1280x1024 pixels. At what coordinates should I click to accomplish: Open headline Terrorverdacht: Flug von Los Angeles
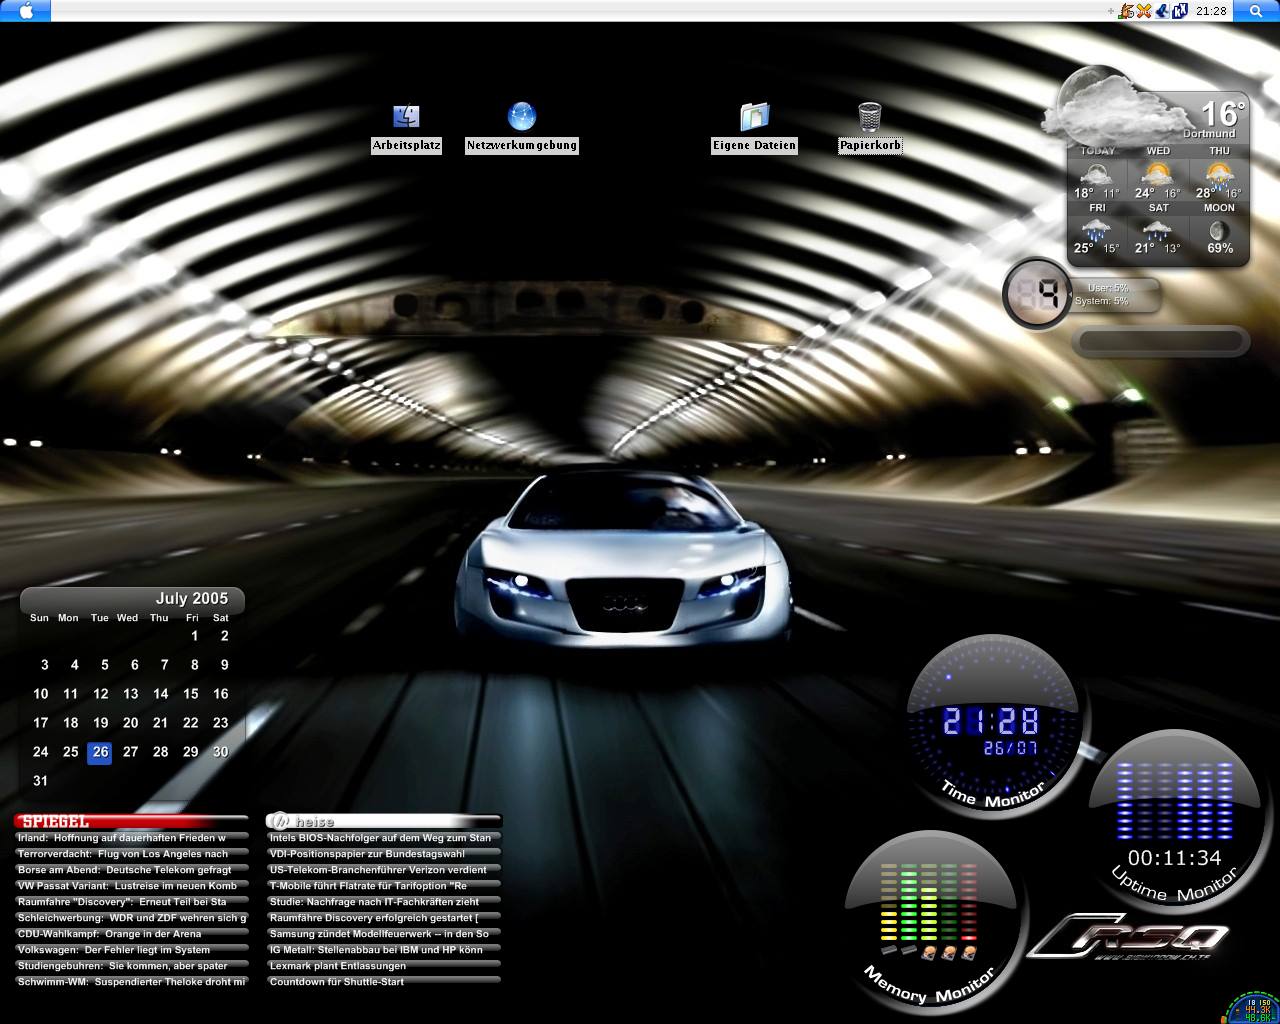pos(131,854)
